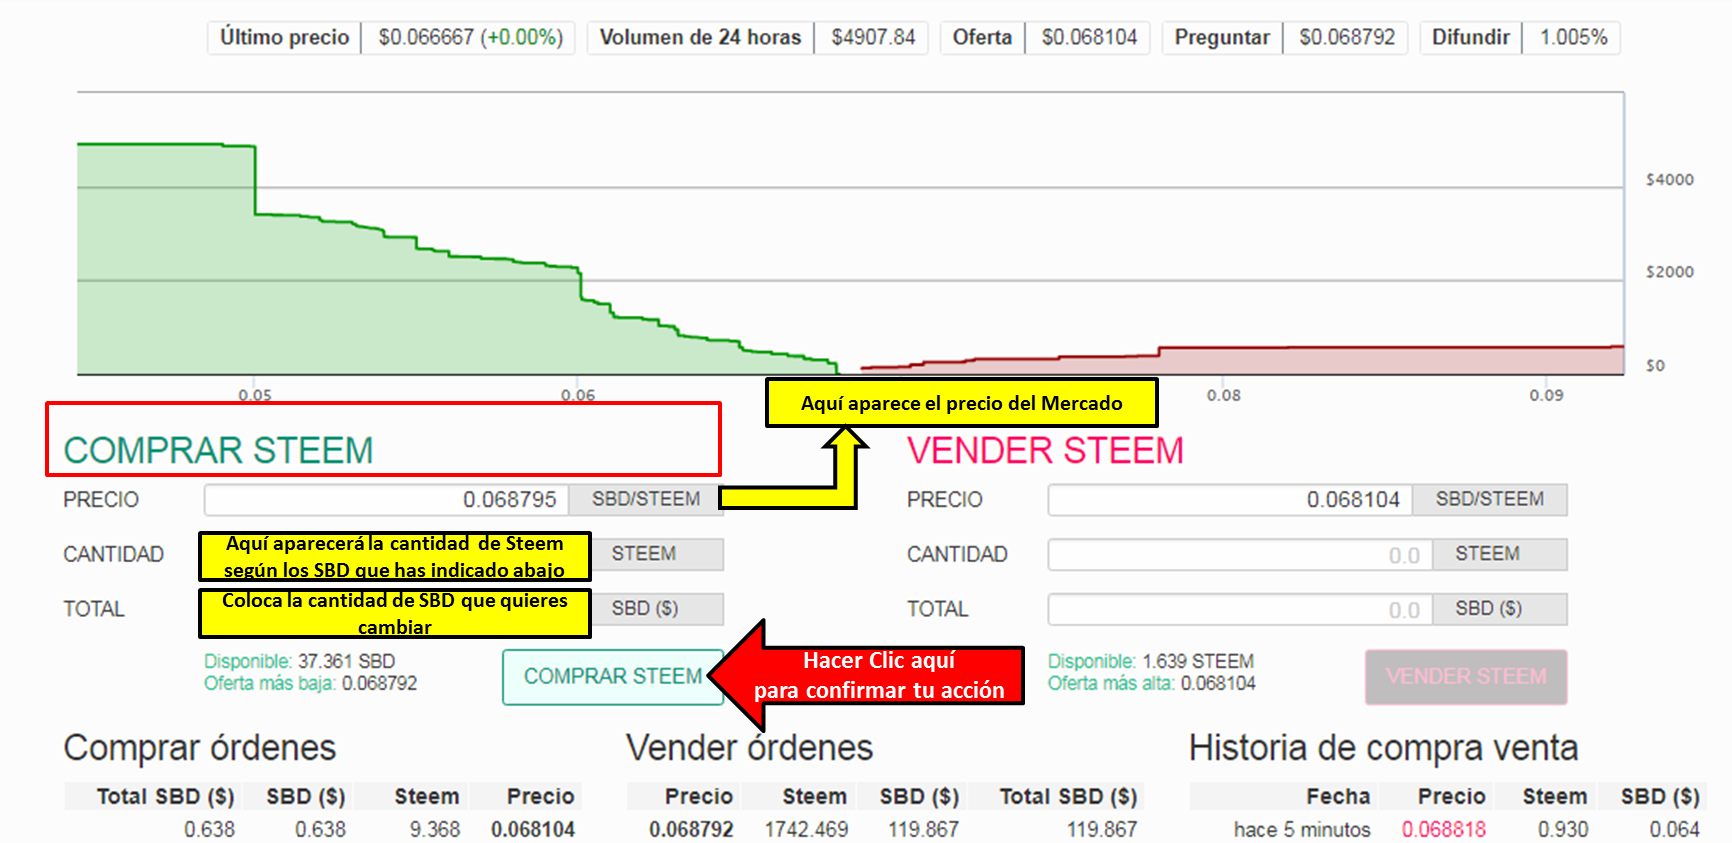Screen dimensions: 1732x843
Task: Click the Vender órdenes heading
Action: 749,747
